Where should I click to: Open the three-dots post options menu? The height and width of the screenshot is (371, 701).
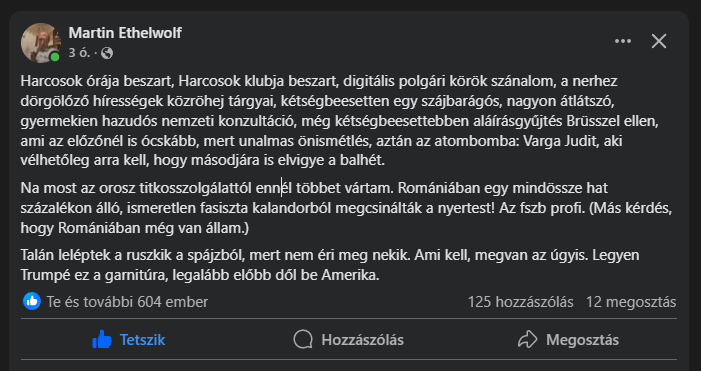[x=623, y=41]
